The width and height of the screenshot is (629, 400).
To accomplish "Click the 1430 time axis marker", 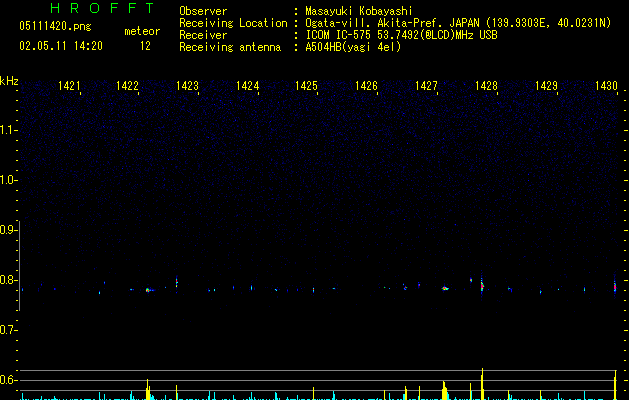I will pyautogui.click(x=606, y=86).
